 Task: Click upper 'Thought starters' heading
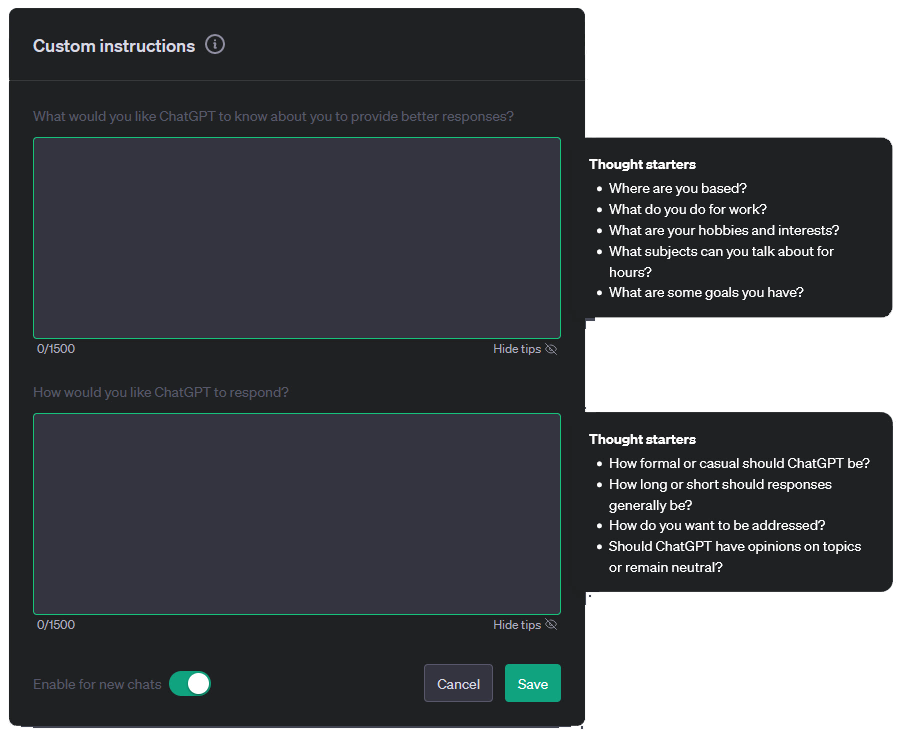pos(642,164)
